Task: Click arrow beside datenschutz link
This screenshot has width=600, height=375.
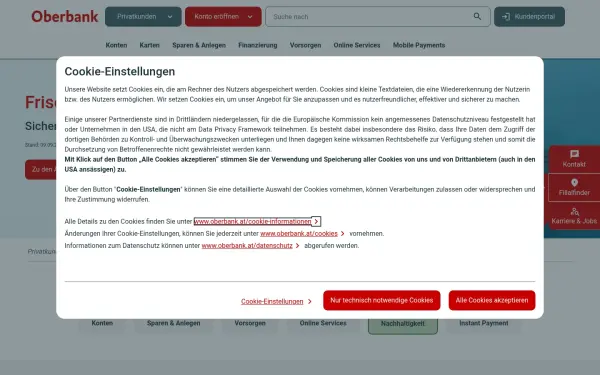Action: tap(297, 246)
